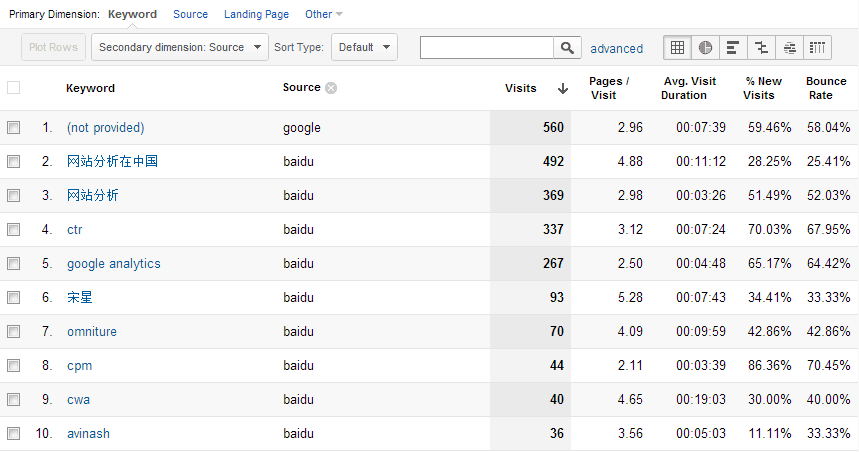Open the Sort Type Default dropdown
This screenshot has height=452, width=859.
point(364,47)
